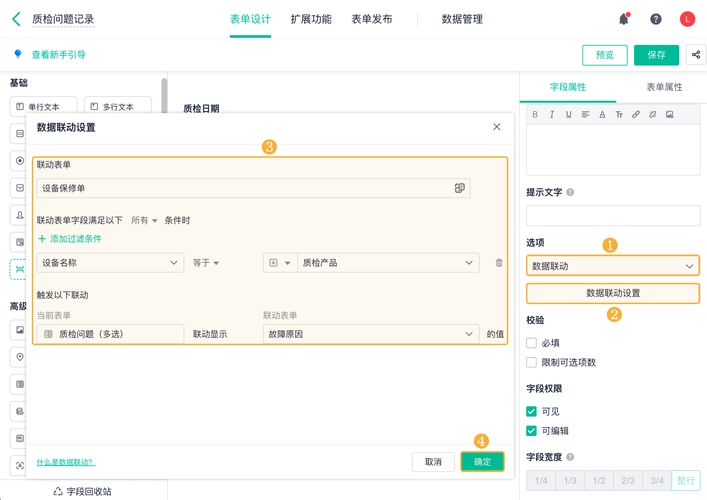Viewport: 707px width, 500px height.
Task: Change font color in rich text toolbar
Action: [602, 115]
